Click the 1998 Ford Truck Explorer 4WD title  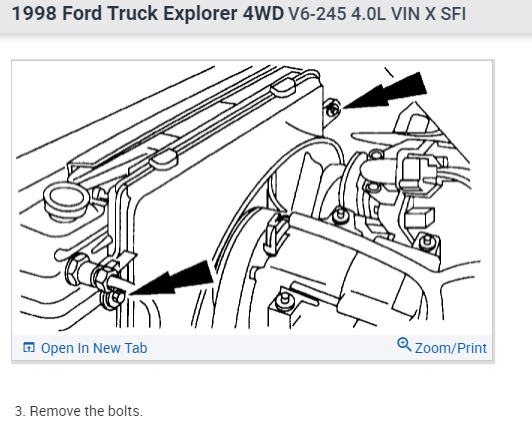148,14
